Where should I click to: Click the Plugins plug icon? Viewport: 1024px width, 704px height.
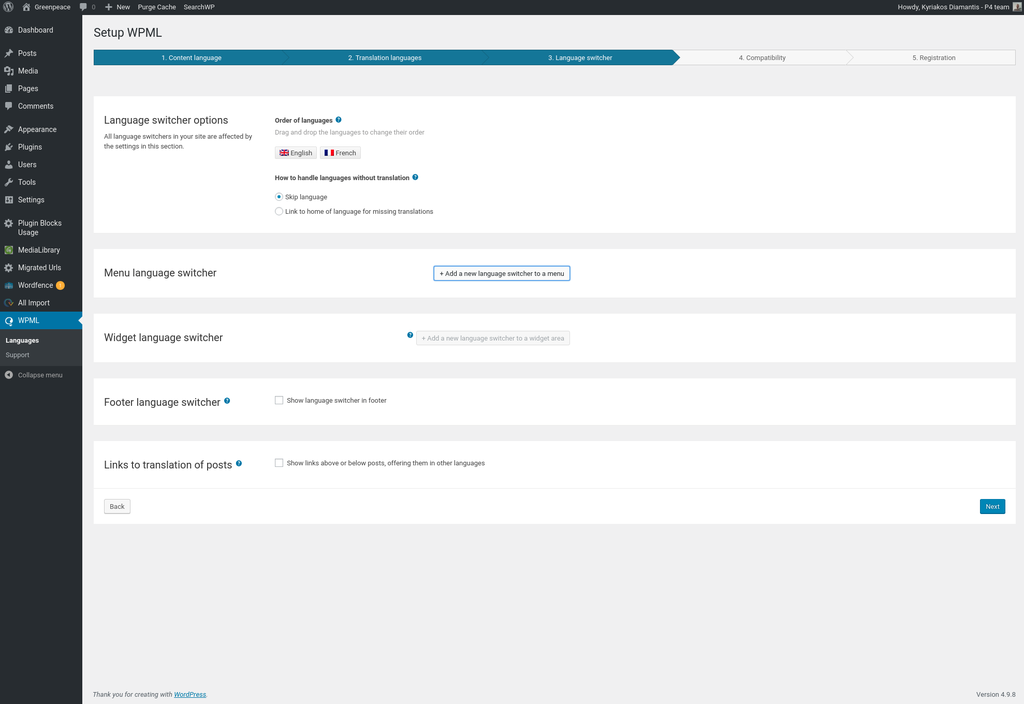(8, 147)
